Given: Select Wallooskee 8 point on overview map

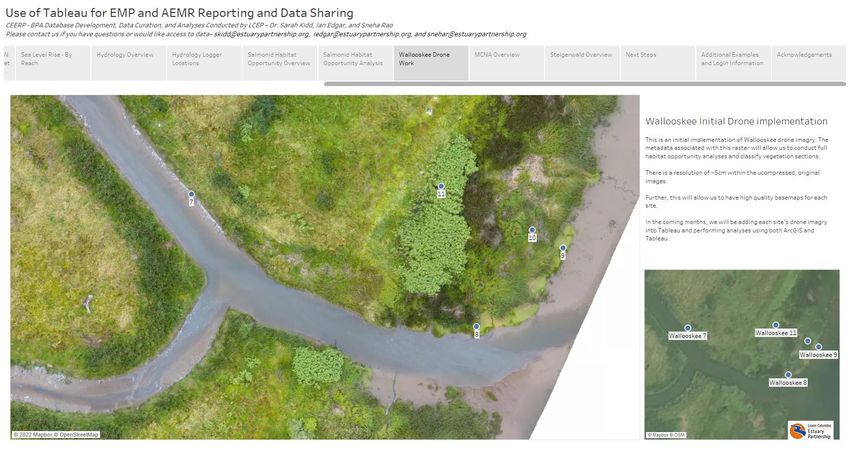Looking at the screenshot, I should point(788,375).
